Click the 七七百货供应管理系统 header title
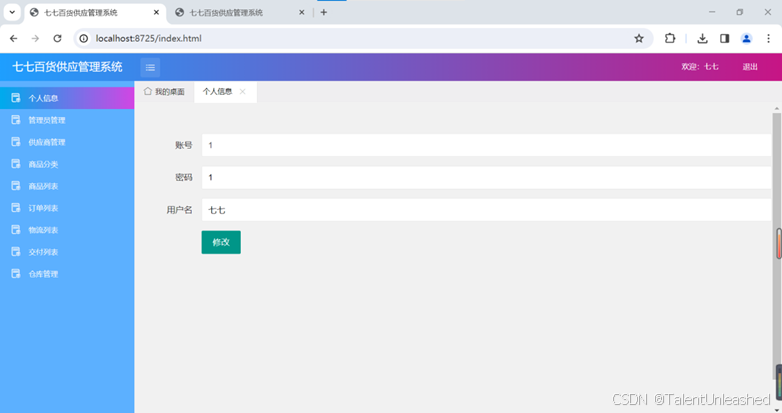 click(x=67, y=67)
